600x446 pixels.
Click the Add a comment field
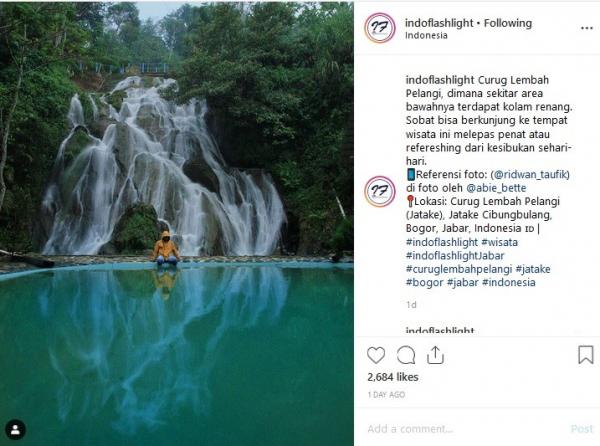point(450,428)
